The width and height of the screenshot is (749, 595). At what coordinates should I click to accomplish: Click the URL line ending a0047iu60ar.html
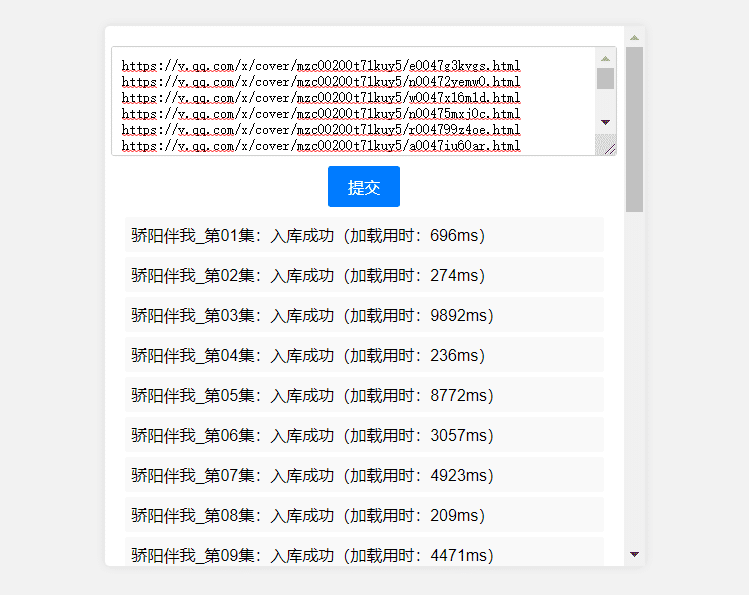click(321, 146)
